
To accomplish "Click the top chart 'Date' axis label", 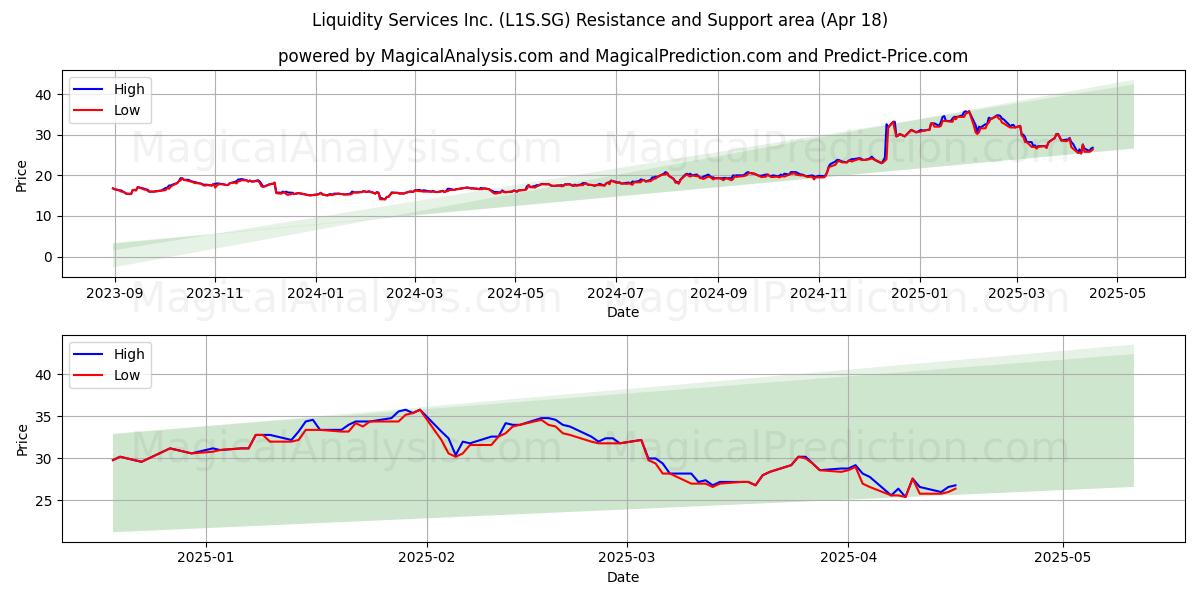I will click(x=623, y=313).
